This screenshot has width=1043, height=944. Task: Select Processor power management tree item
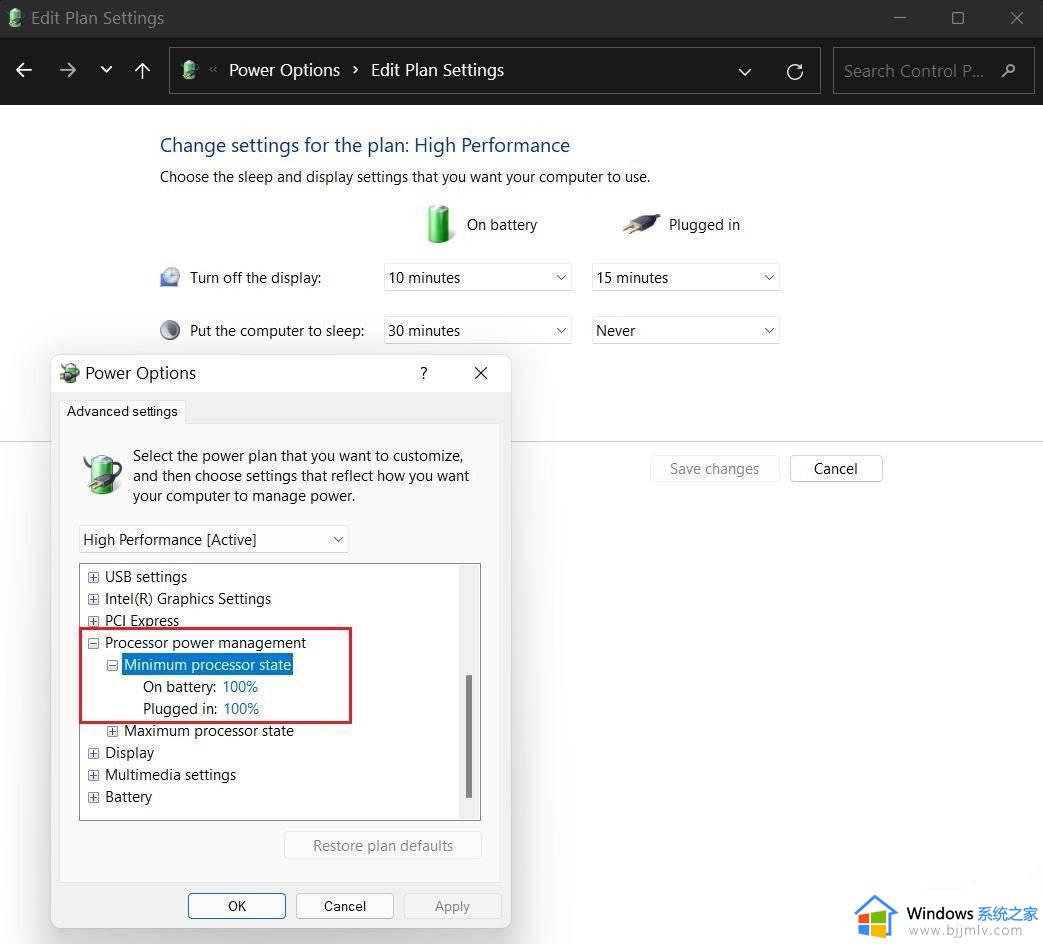(x=205, y=643)
